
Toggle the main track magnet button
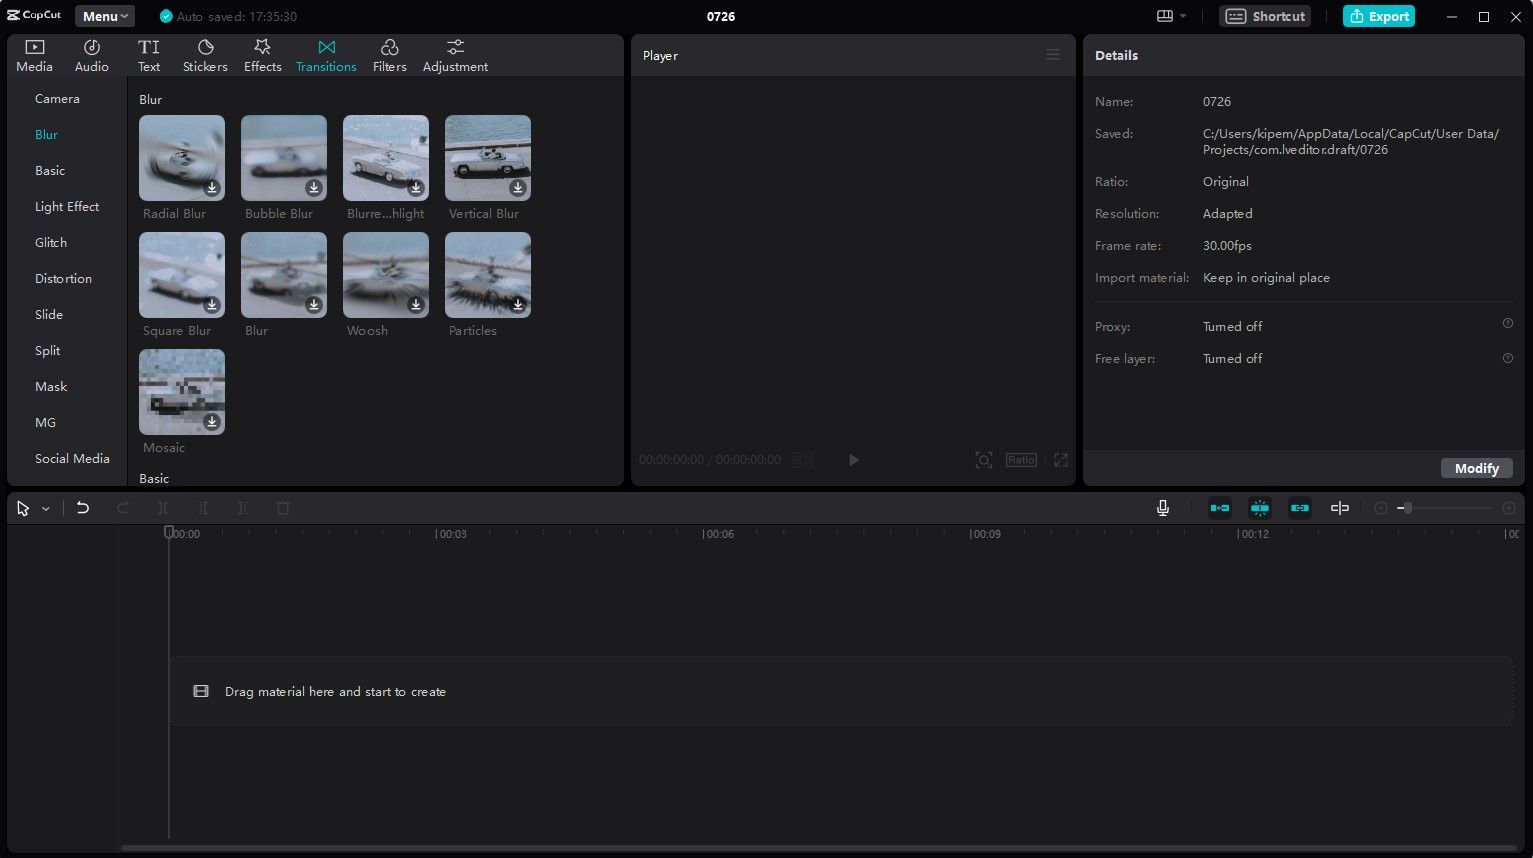coord(1220,508)
